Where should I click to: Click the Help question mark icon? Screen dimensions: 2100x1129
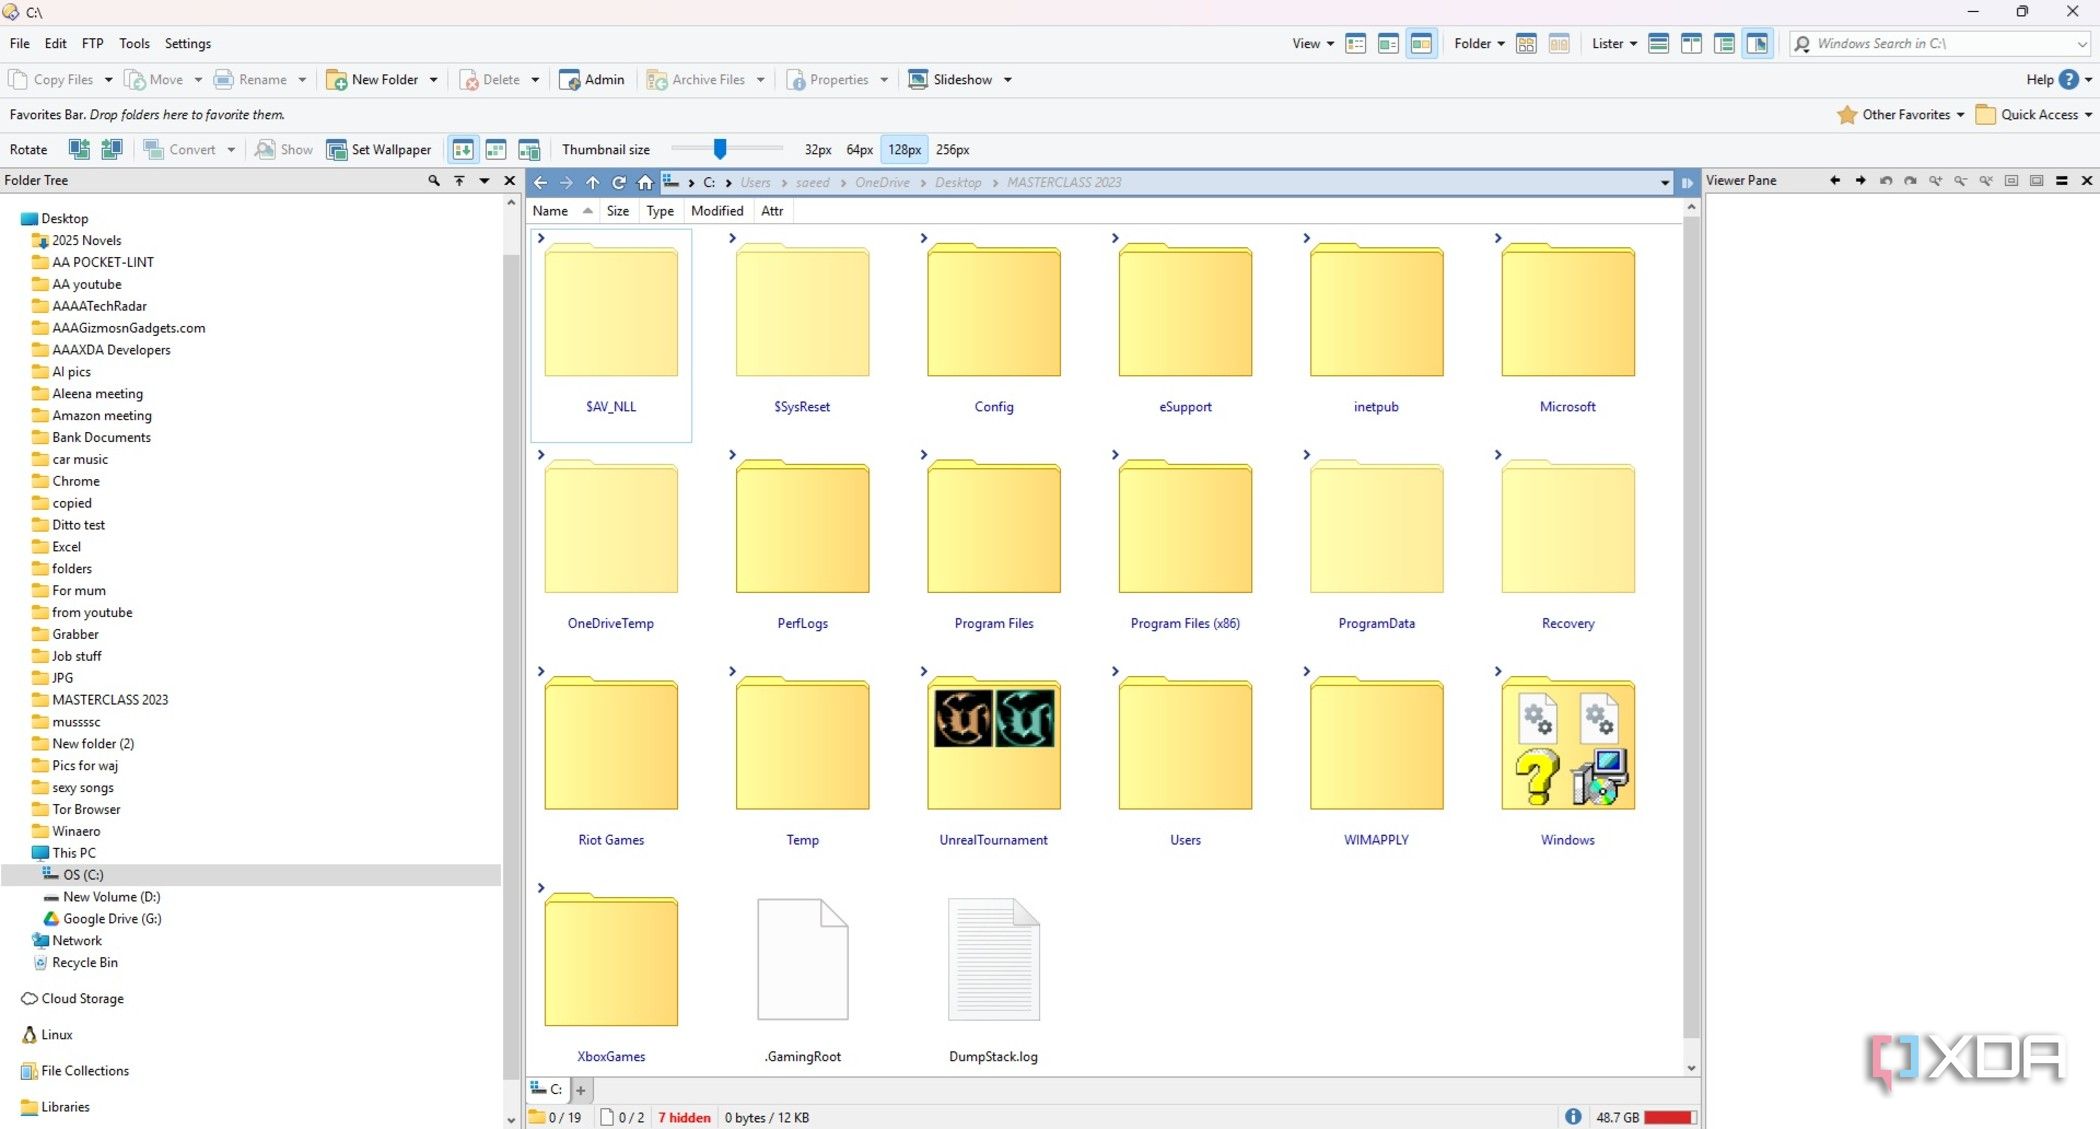(2069, 80)
